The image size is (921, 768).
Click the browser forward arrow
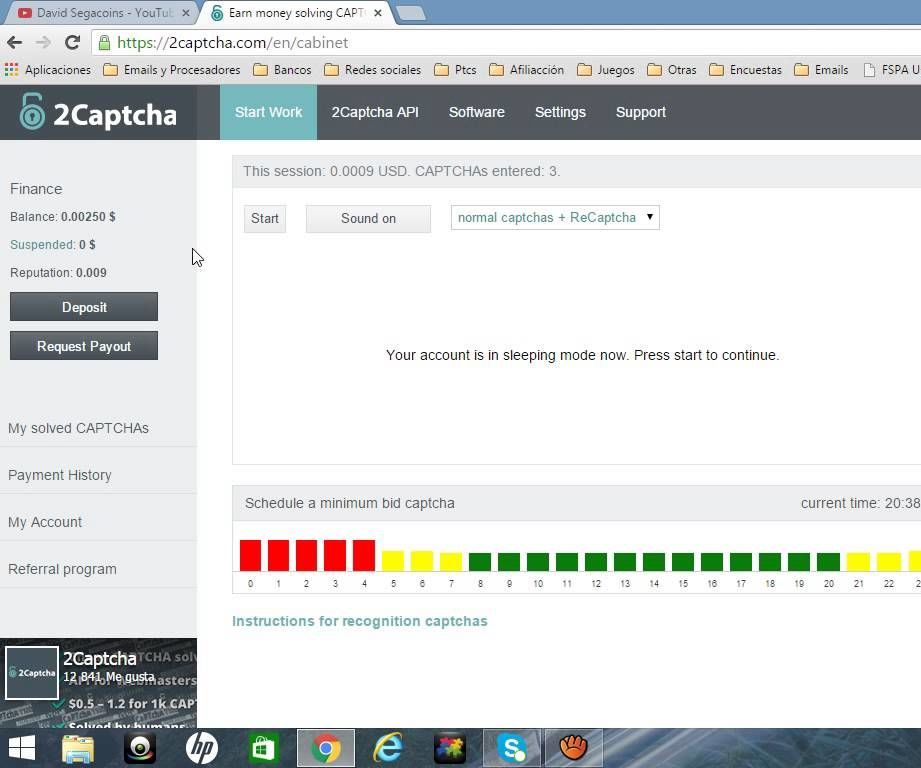pos(43,42)
